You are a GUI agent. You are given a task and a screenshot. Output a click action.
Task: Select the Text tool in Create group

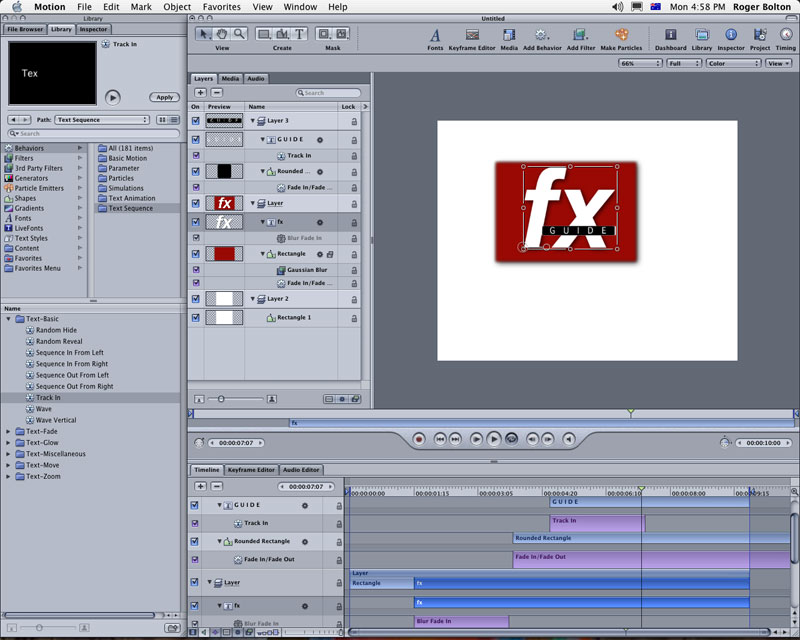pos(299,34)
